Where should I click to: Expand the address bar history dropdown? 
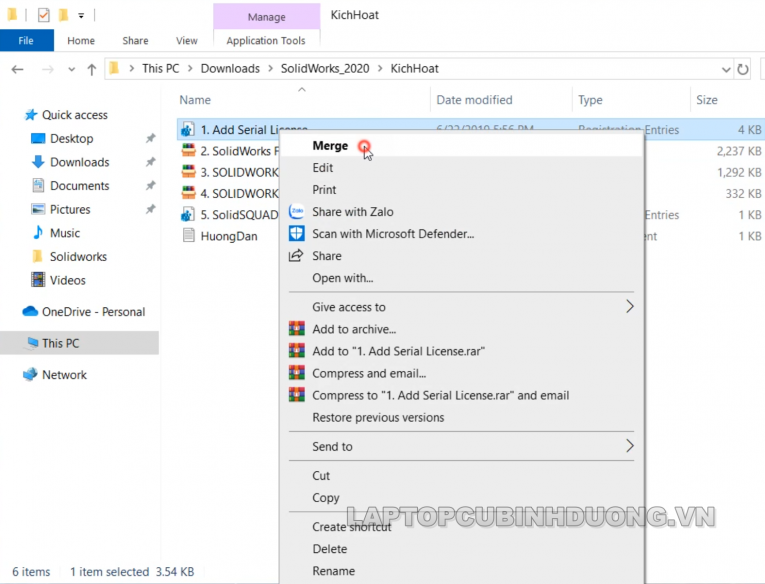[x=726, y=69]
